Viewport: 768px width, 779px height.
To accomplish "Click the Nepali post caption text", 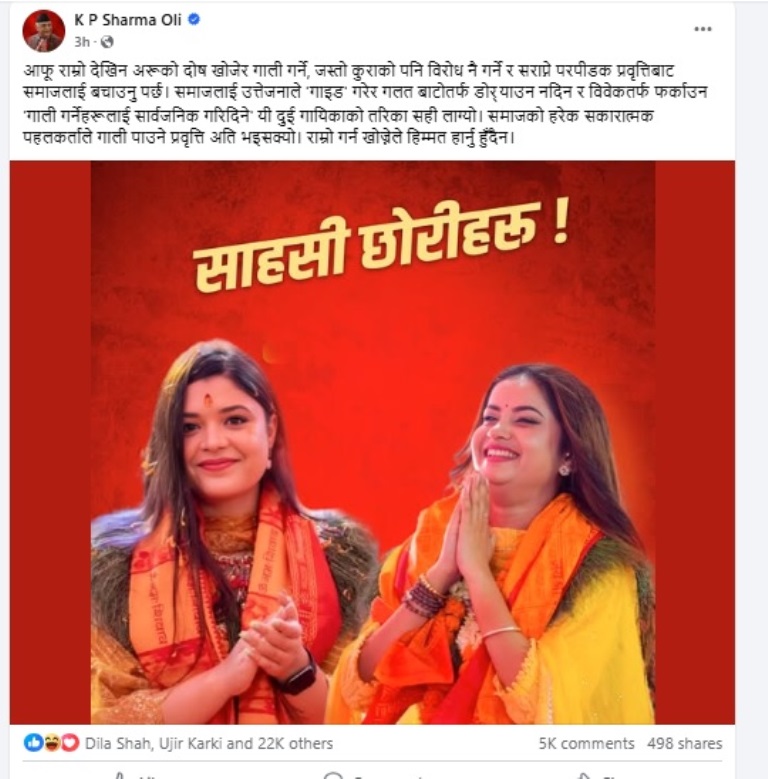I will tap(366, 104).
